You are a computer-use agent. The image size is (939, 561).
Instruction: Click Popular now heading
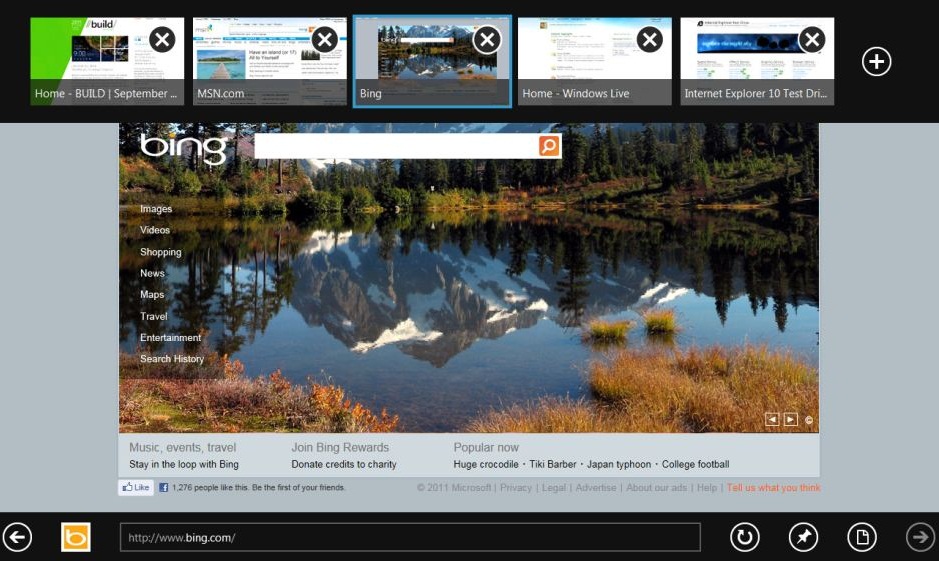click(x=486, y=447)
